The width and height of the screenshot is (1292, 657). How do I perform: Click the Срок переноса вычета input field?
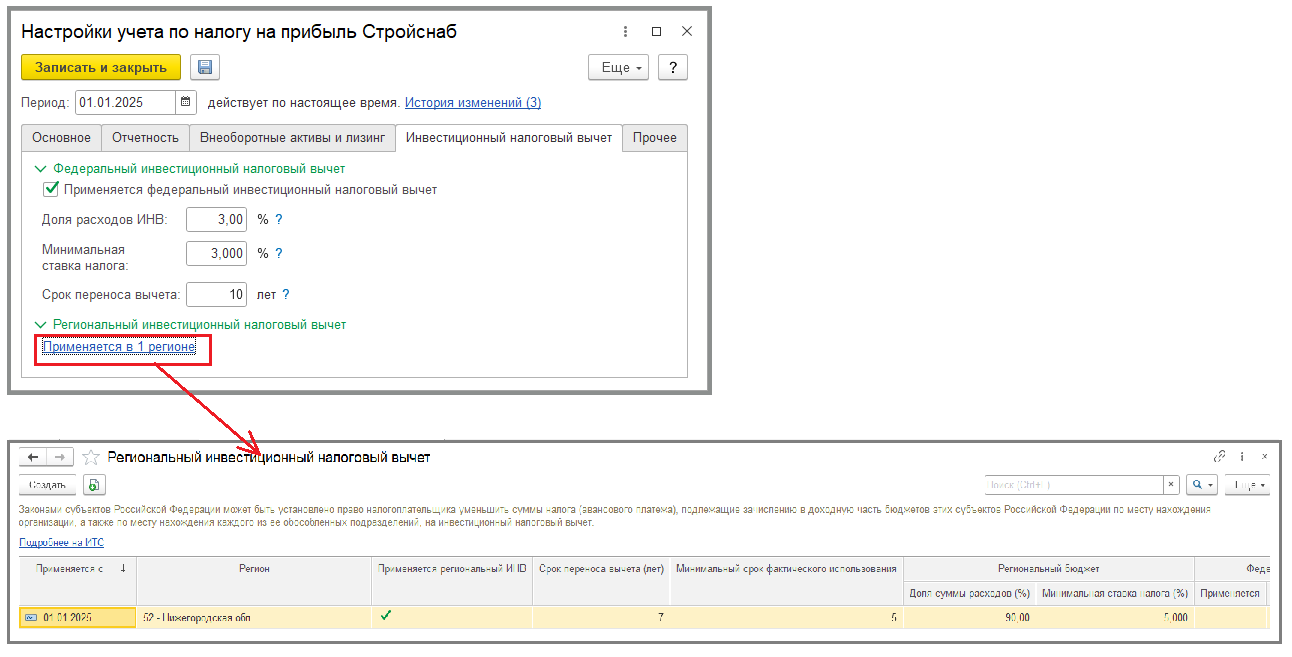(216, 295)
